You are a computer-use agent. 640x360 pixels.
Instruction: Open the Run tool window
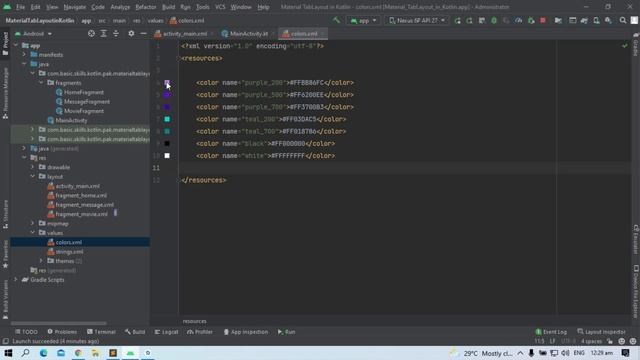tap(287, 332)
